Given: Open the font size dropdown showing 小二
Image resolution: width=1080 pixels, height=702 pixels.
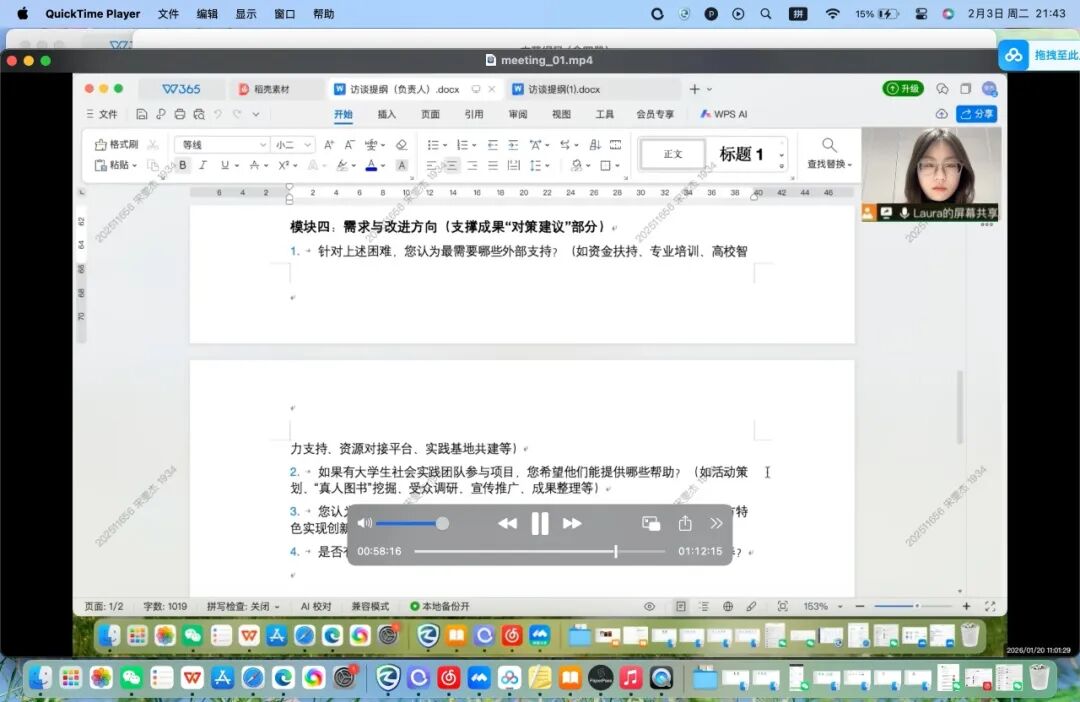Looking at the screenshot, I should [293, 145].
